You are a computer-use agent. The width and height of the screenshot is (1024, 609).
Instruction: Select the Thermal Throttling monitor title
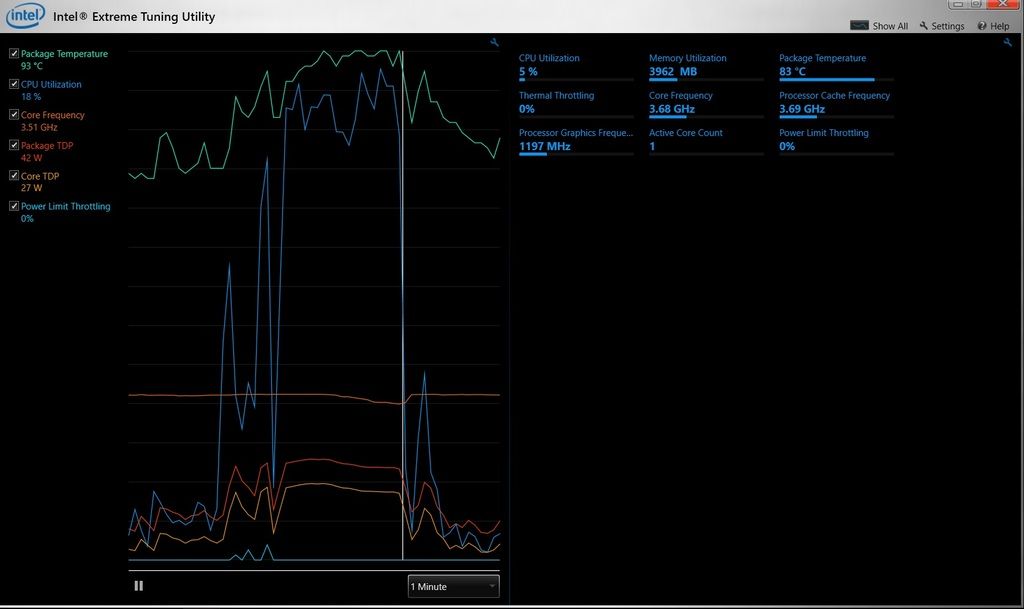(x=556, y=95)
